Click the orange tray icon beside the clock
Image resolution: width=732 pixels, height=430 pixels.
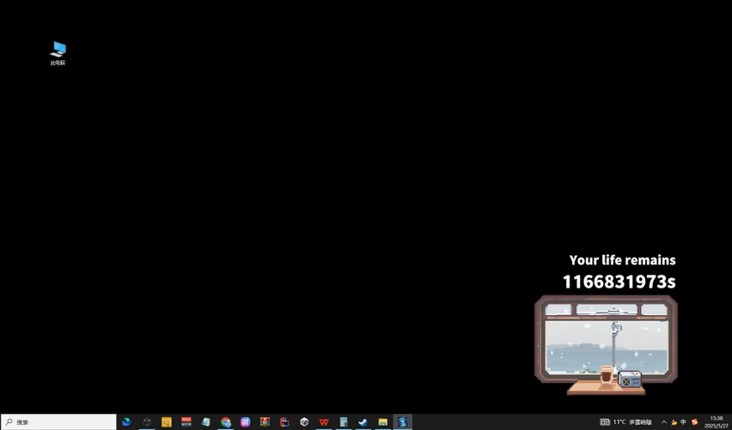[695, 422]
